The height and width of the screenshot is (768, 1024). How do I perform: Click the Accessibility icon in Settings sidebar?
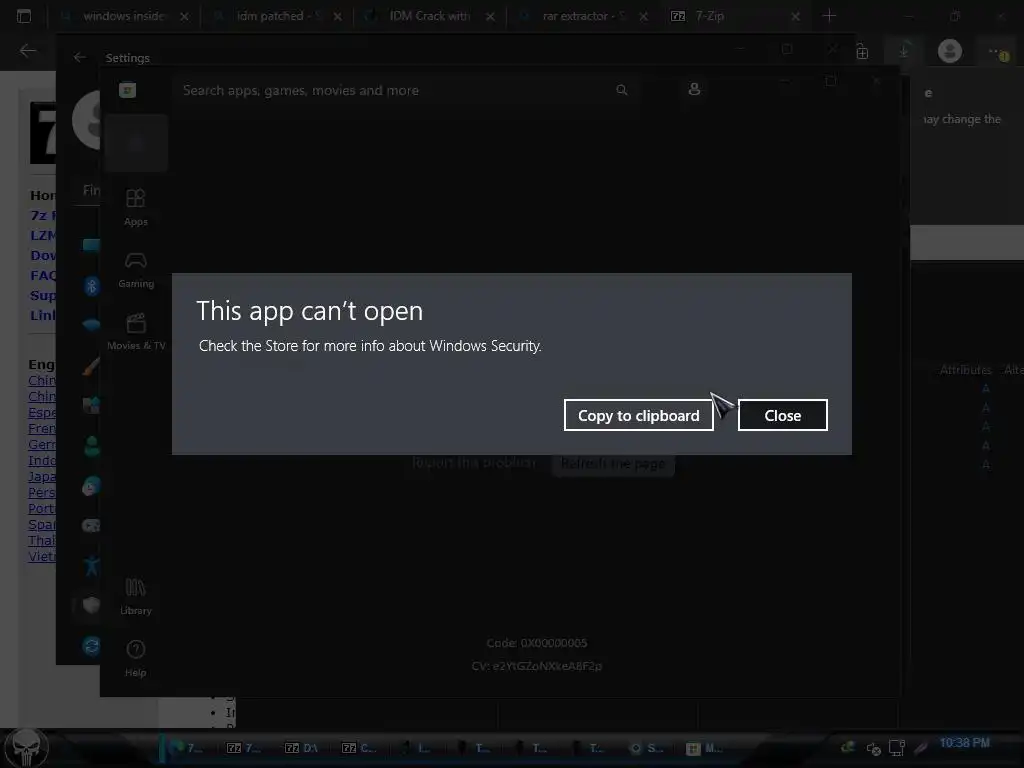[x=91, y=566]
